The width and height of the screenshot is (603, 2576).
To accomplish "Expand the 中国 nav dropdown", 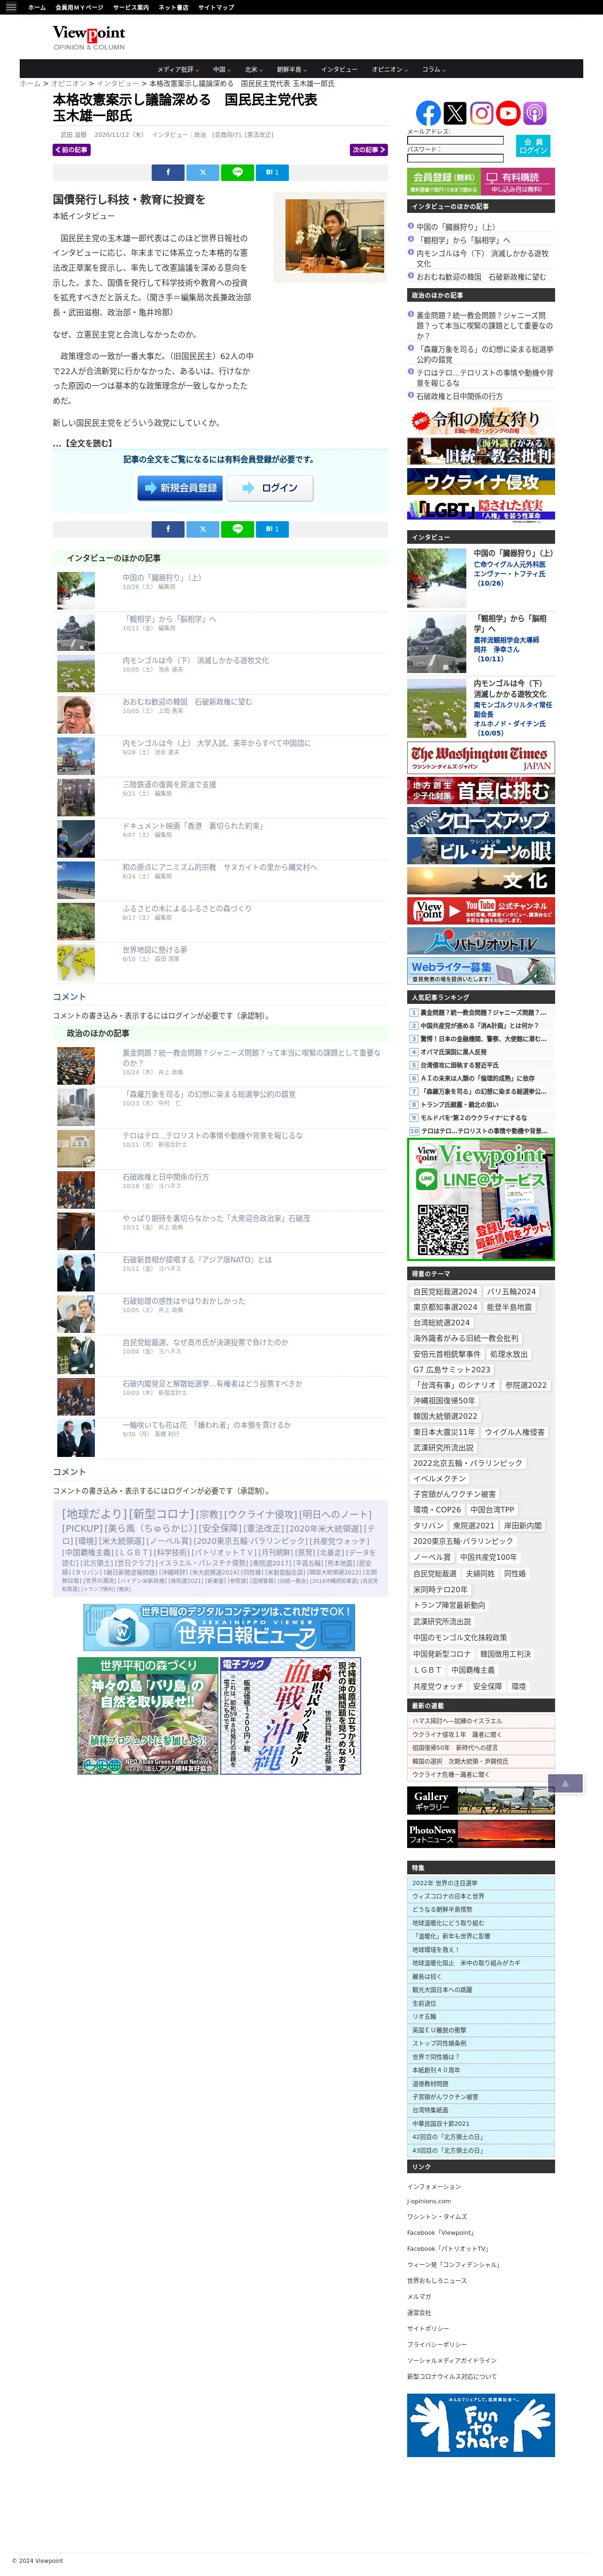I will (221, 69).
